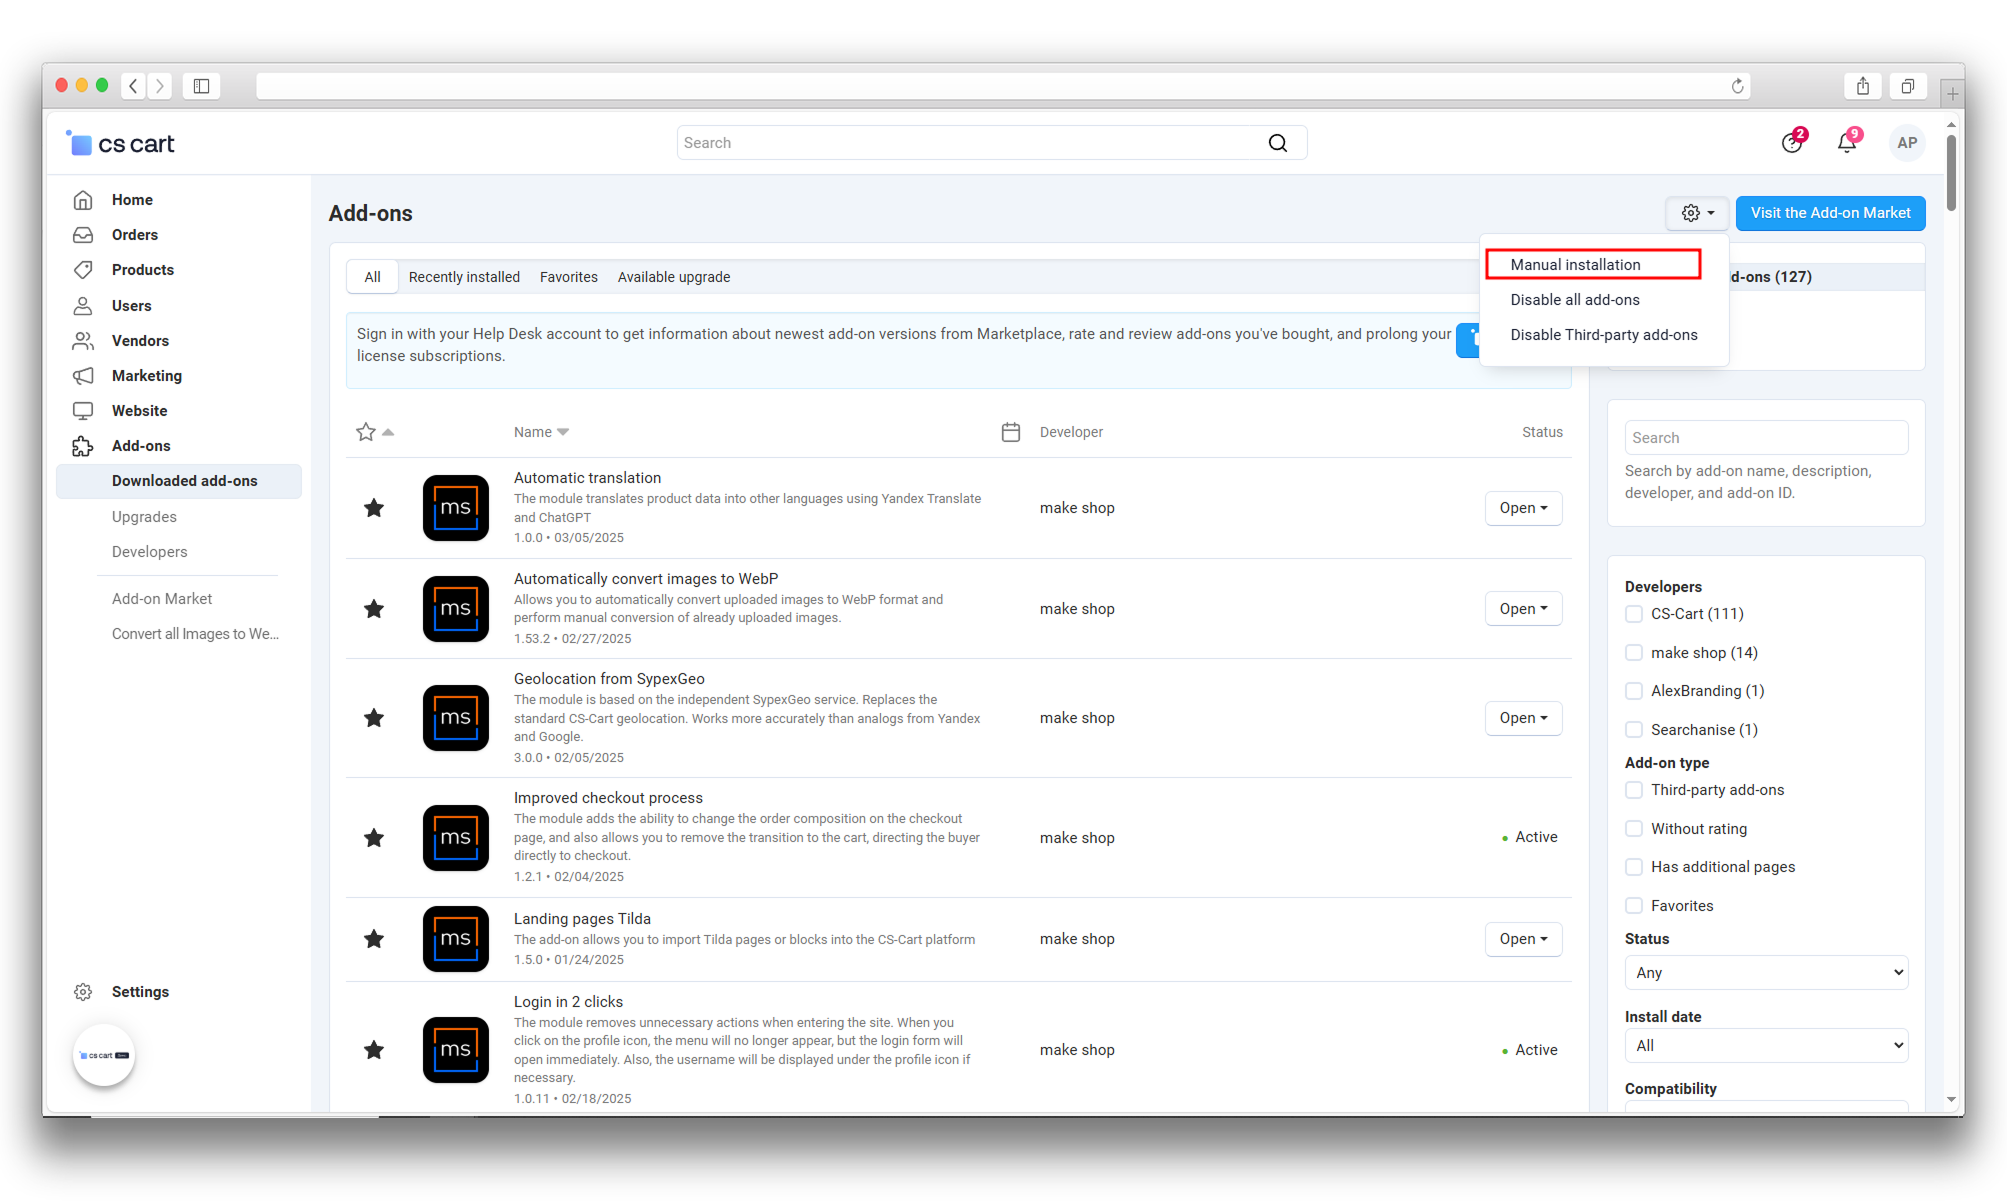Open the help center icon with badge
The image size is (2007, 1201).
click(1791, 143)
